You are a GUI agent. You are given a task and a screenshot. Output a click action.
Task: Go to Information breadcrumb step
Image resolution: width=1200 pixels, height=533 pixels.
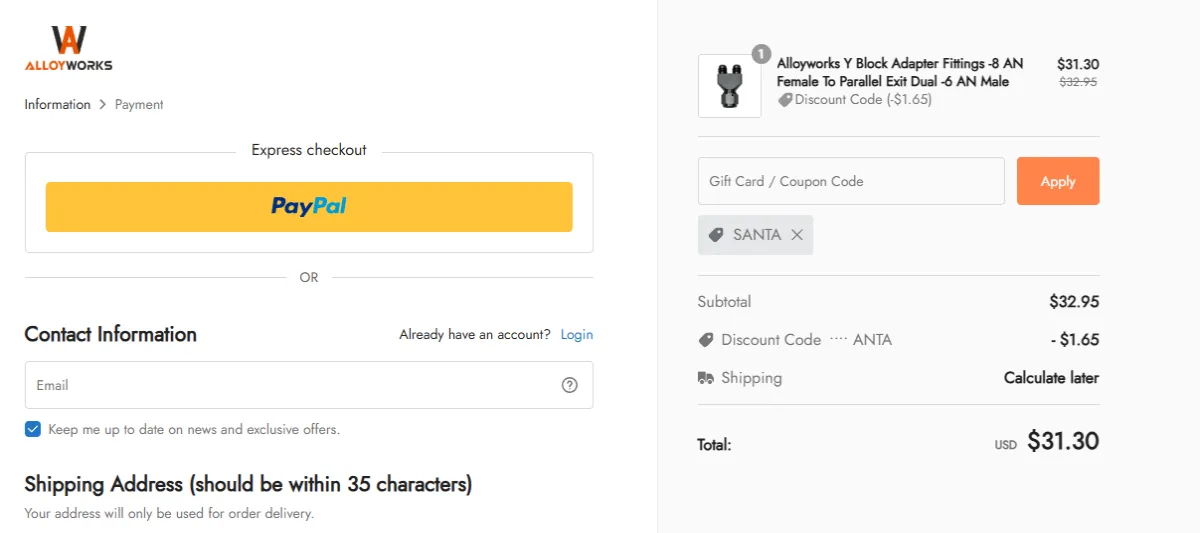coord(57,104)
